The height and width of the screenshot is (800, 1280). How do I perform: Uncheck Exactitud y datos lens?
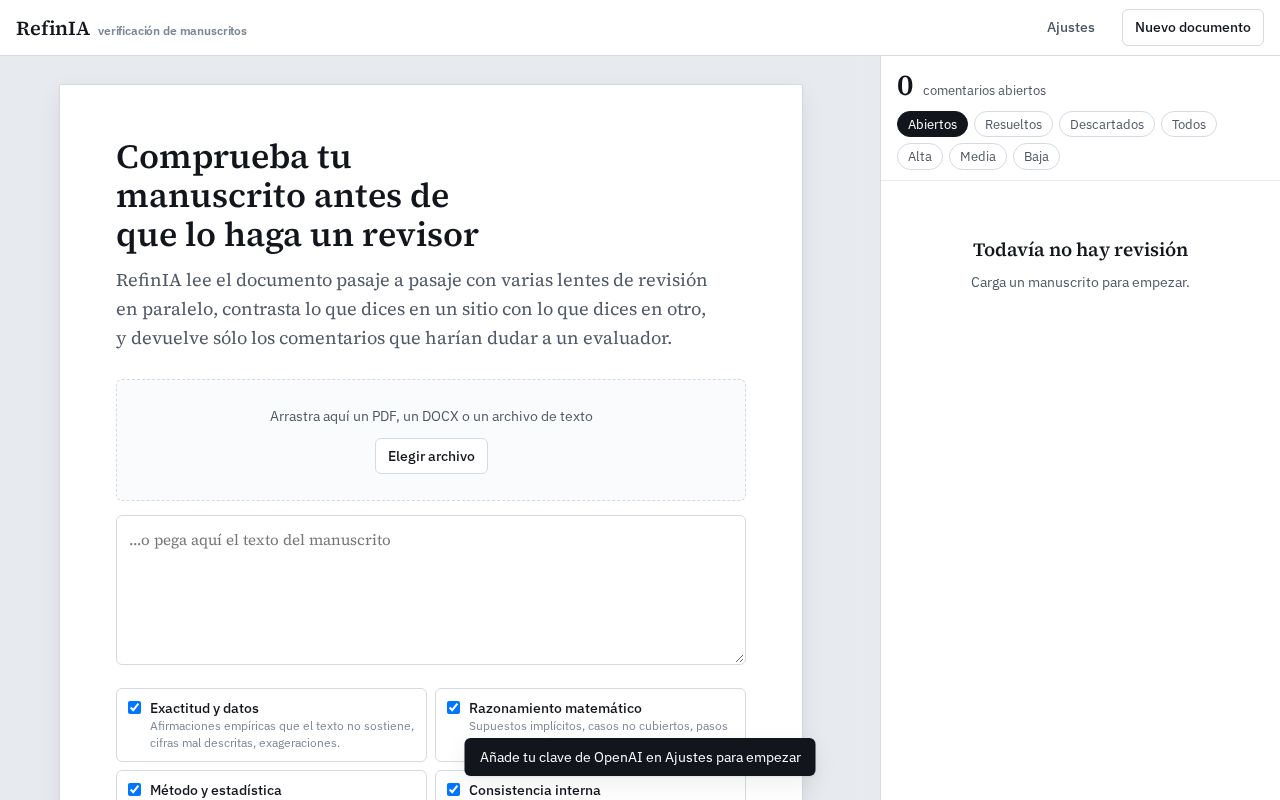pos(134,707)
